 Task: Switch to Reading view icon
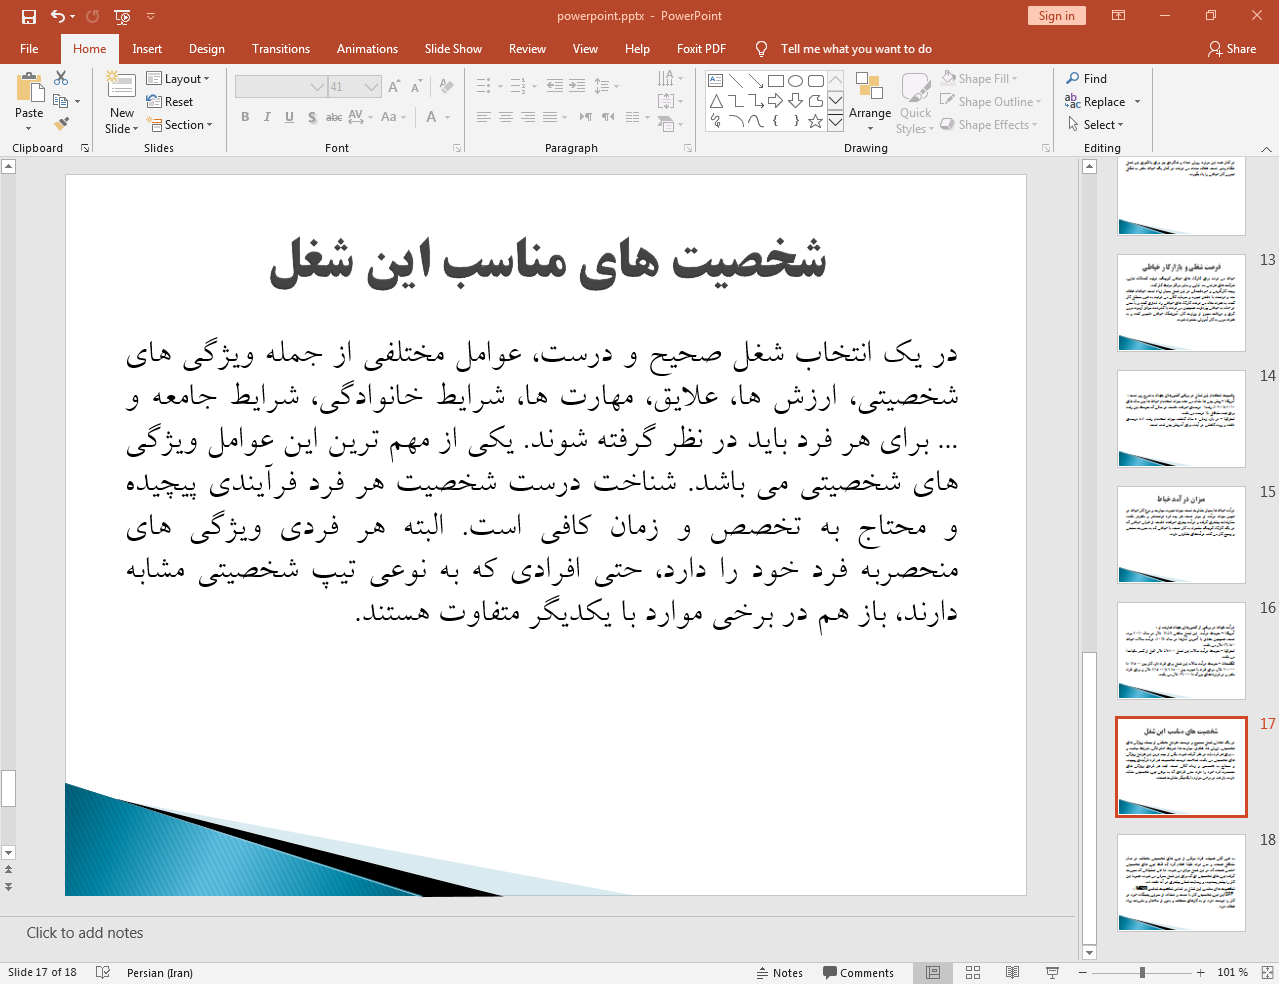pos(1012,972)
